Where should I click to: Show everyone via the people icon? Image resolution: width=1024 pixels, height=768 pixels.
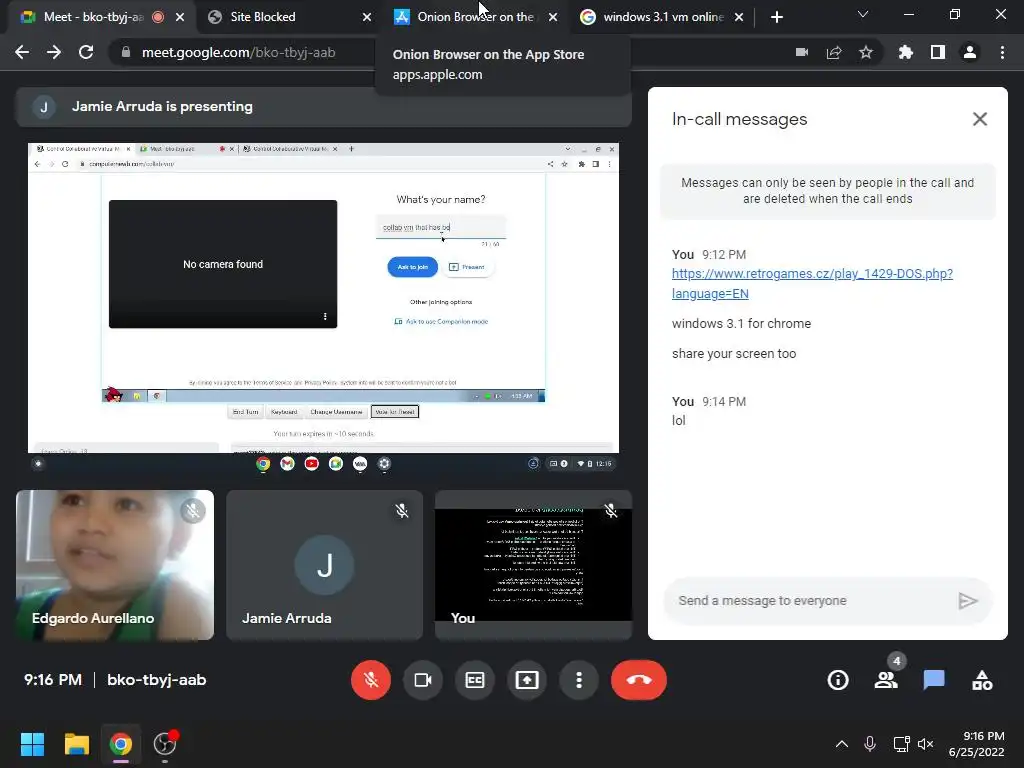[x=886, y=680]
